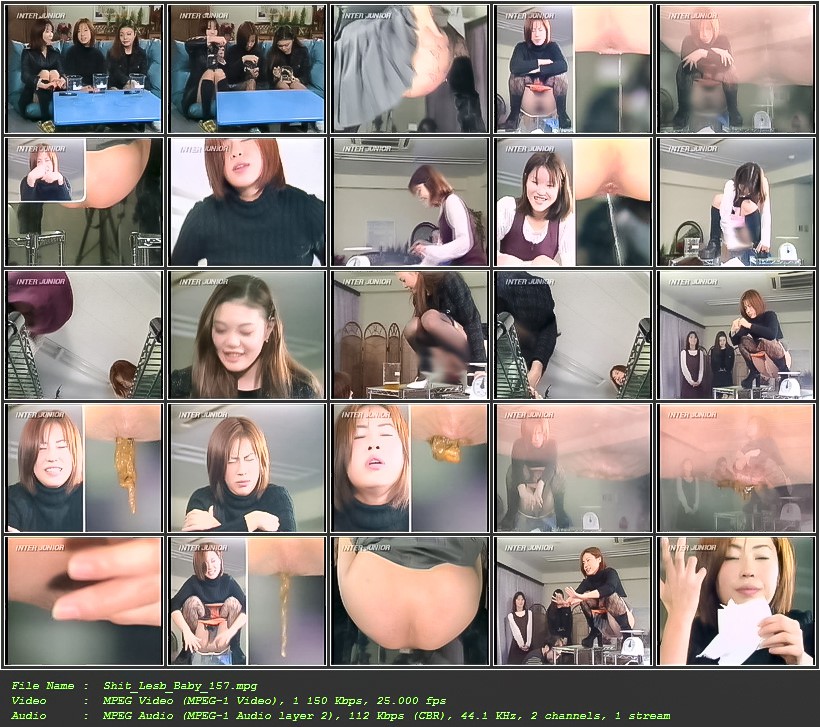Click the file name Shit_Lesb_Baby_157.mpg text
Viewport: 820px width, 727px height.
(180, 686)
